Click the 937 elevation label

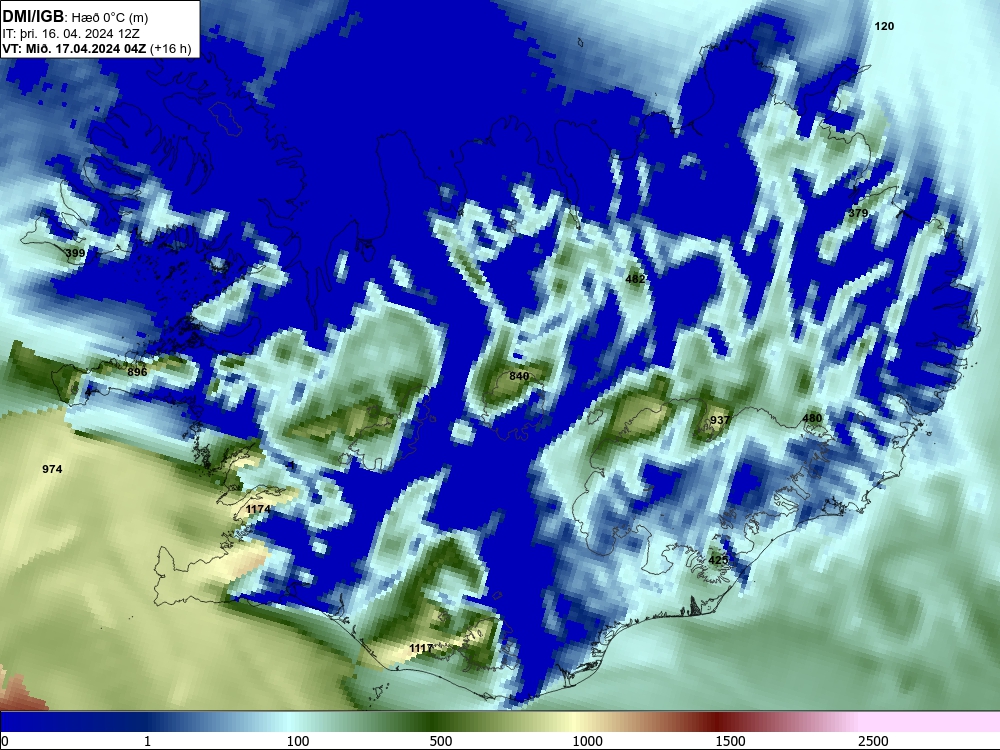tap(719, 420)
